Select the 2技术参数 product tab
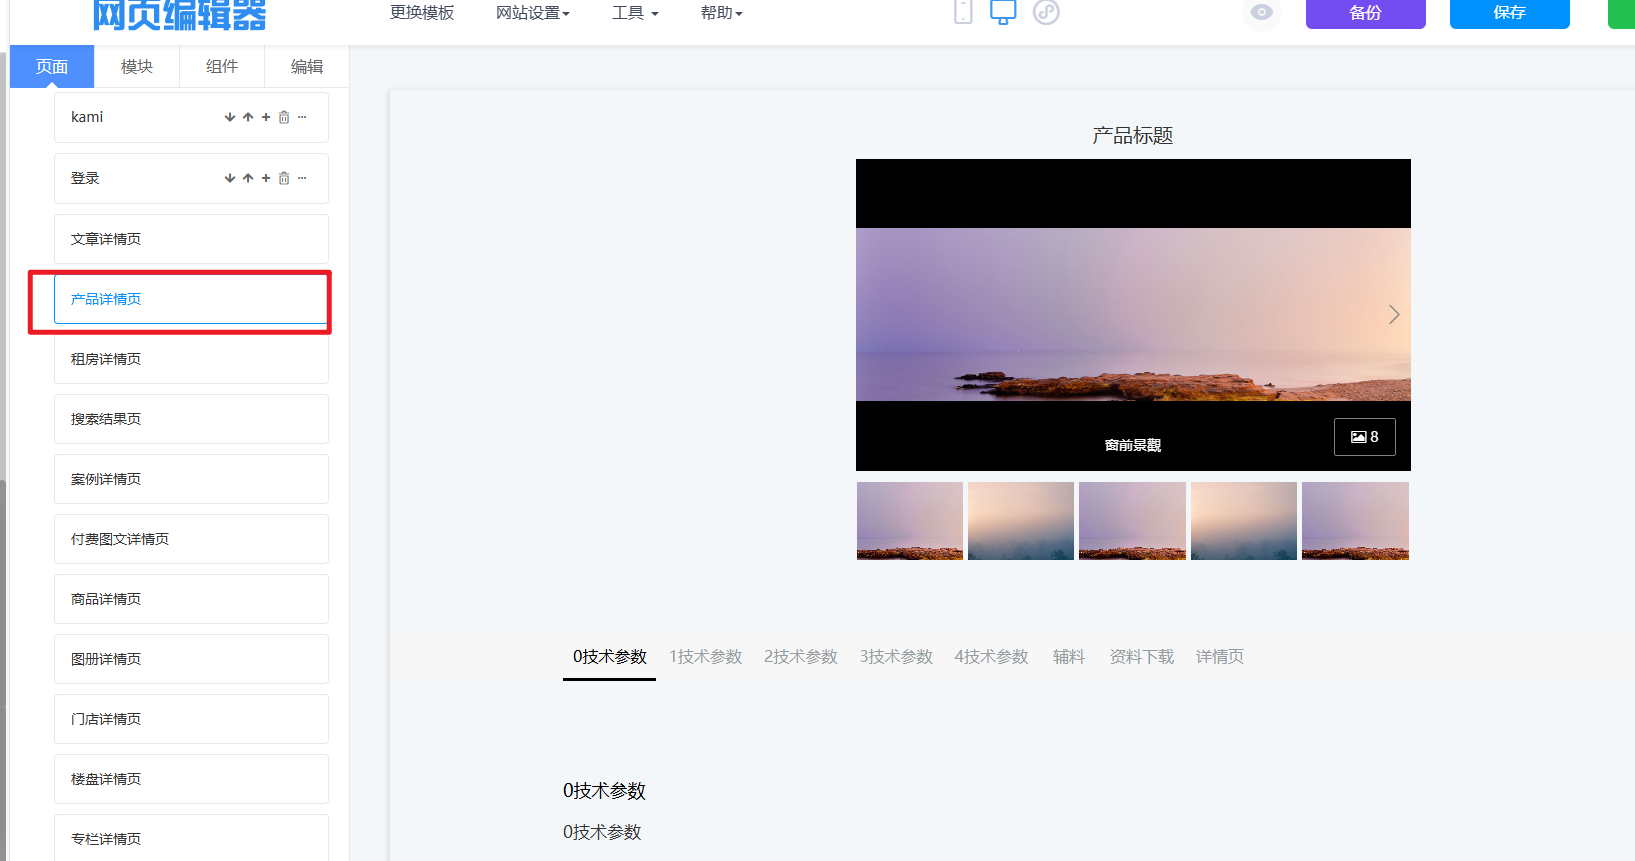The width and height of the screenshot is (1635, 861). pos(800,657)
